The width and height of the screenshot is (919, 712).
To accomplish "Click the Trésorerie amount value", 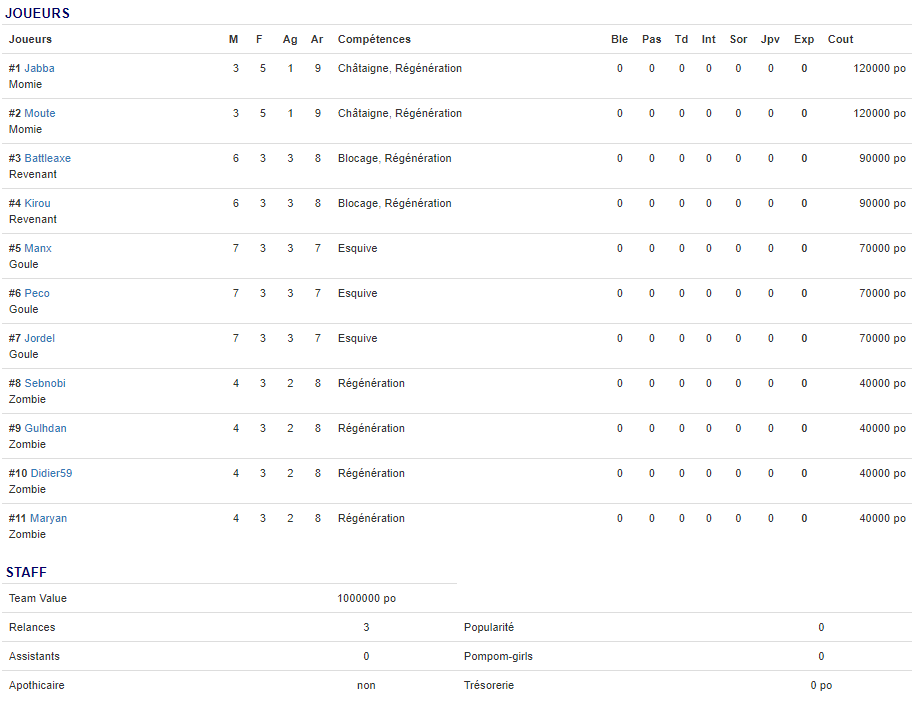I will pyautogui.click(x=821, y=685).
